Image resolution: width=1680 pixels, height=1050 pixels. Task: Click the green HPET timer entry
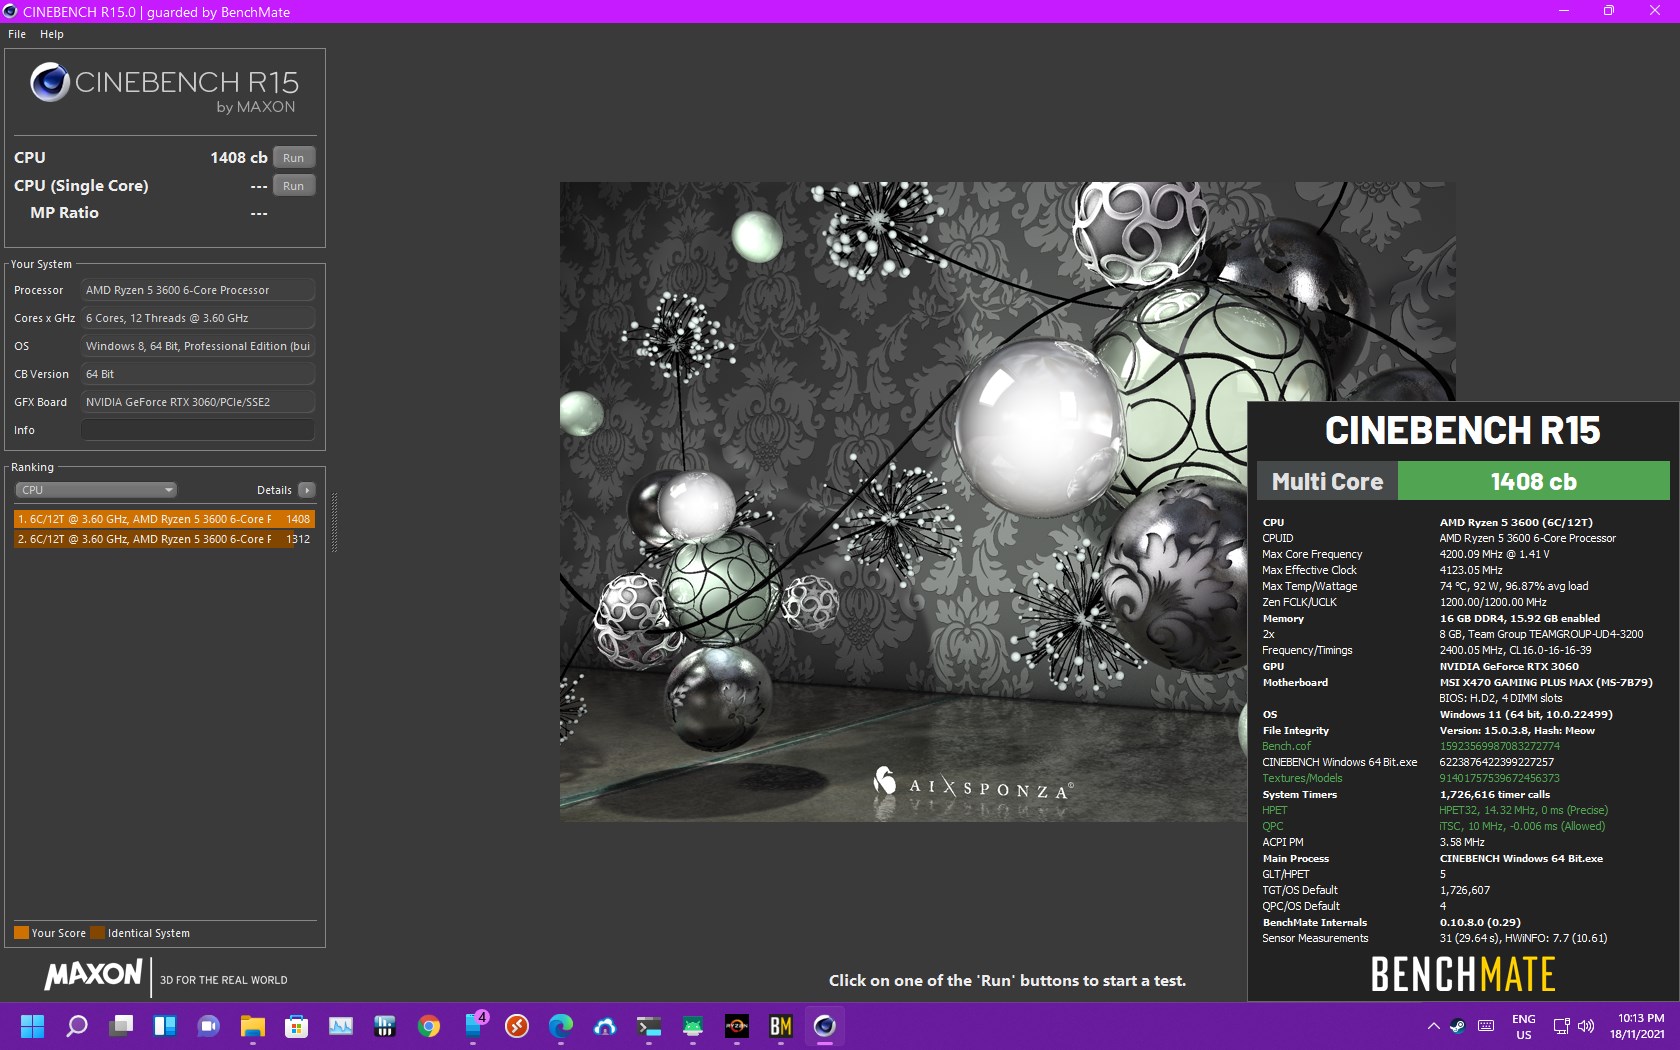[x=1274, y=810]
